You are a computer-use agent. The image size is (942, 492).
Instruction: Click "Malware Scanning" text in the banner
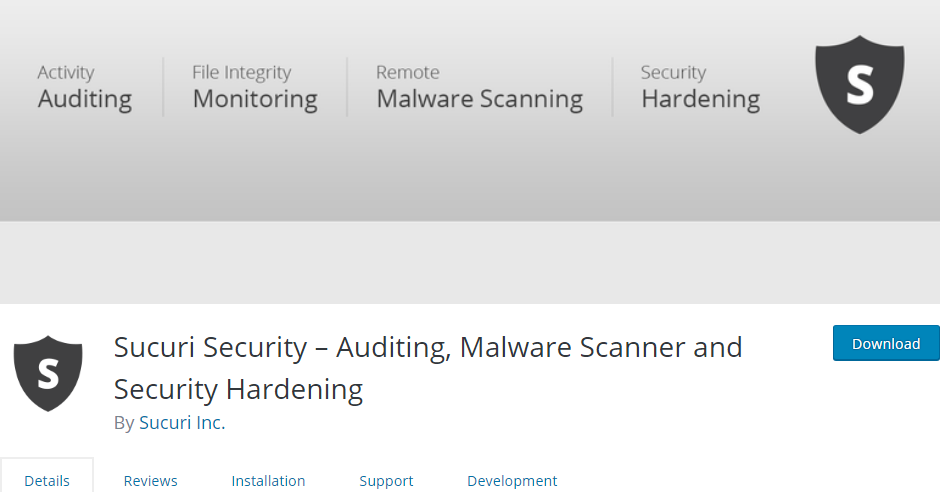tap(479, 99)
